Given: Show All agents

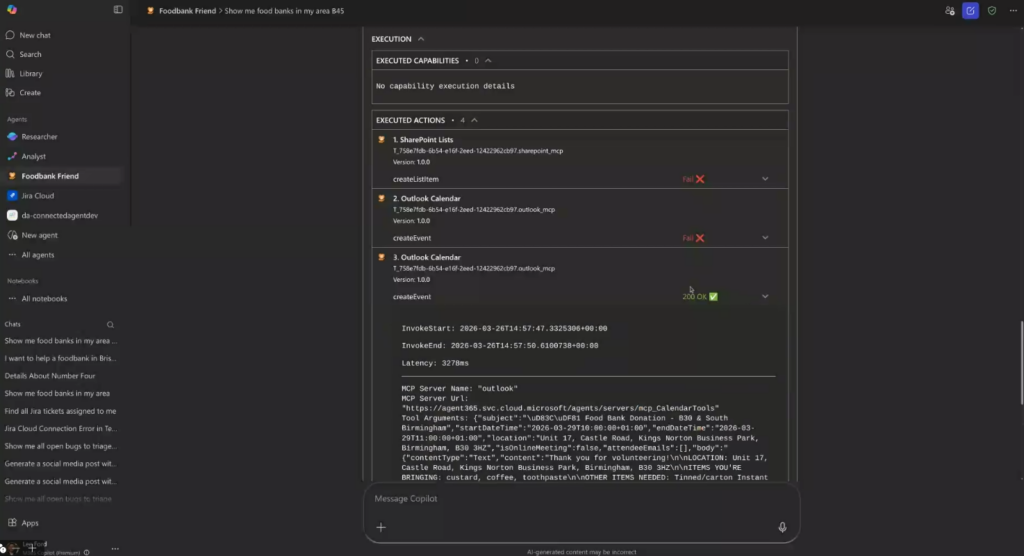Looking at the screenshot, I should click(38, 255).
